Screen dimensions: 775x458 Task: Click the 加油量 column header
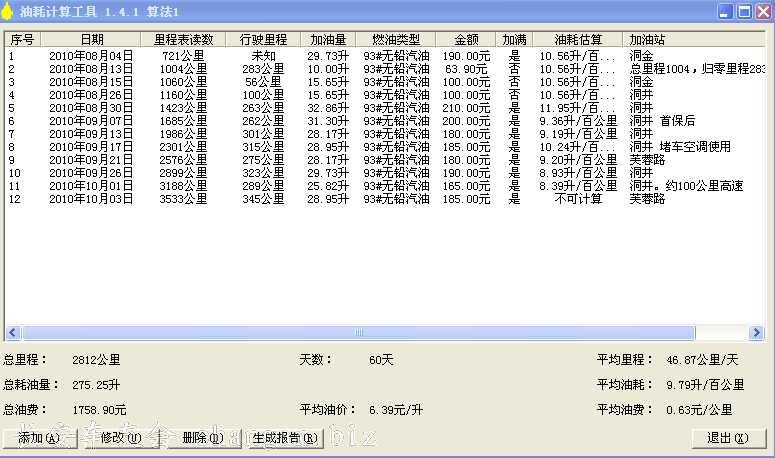328,39
